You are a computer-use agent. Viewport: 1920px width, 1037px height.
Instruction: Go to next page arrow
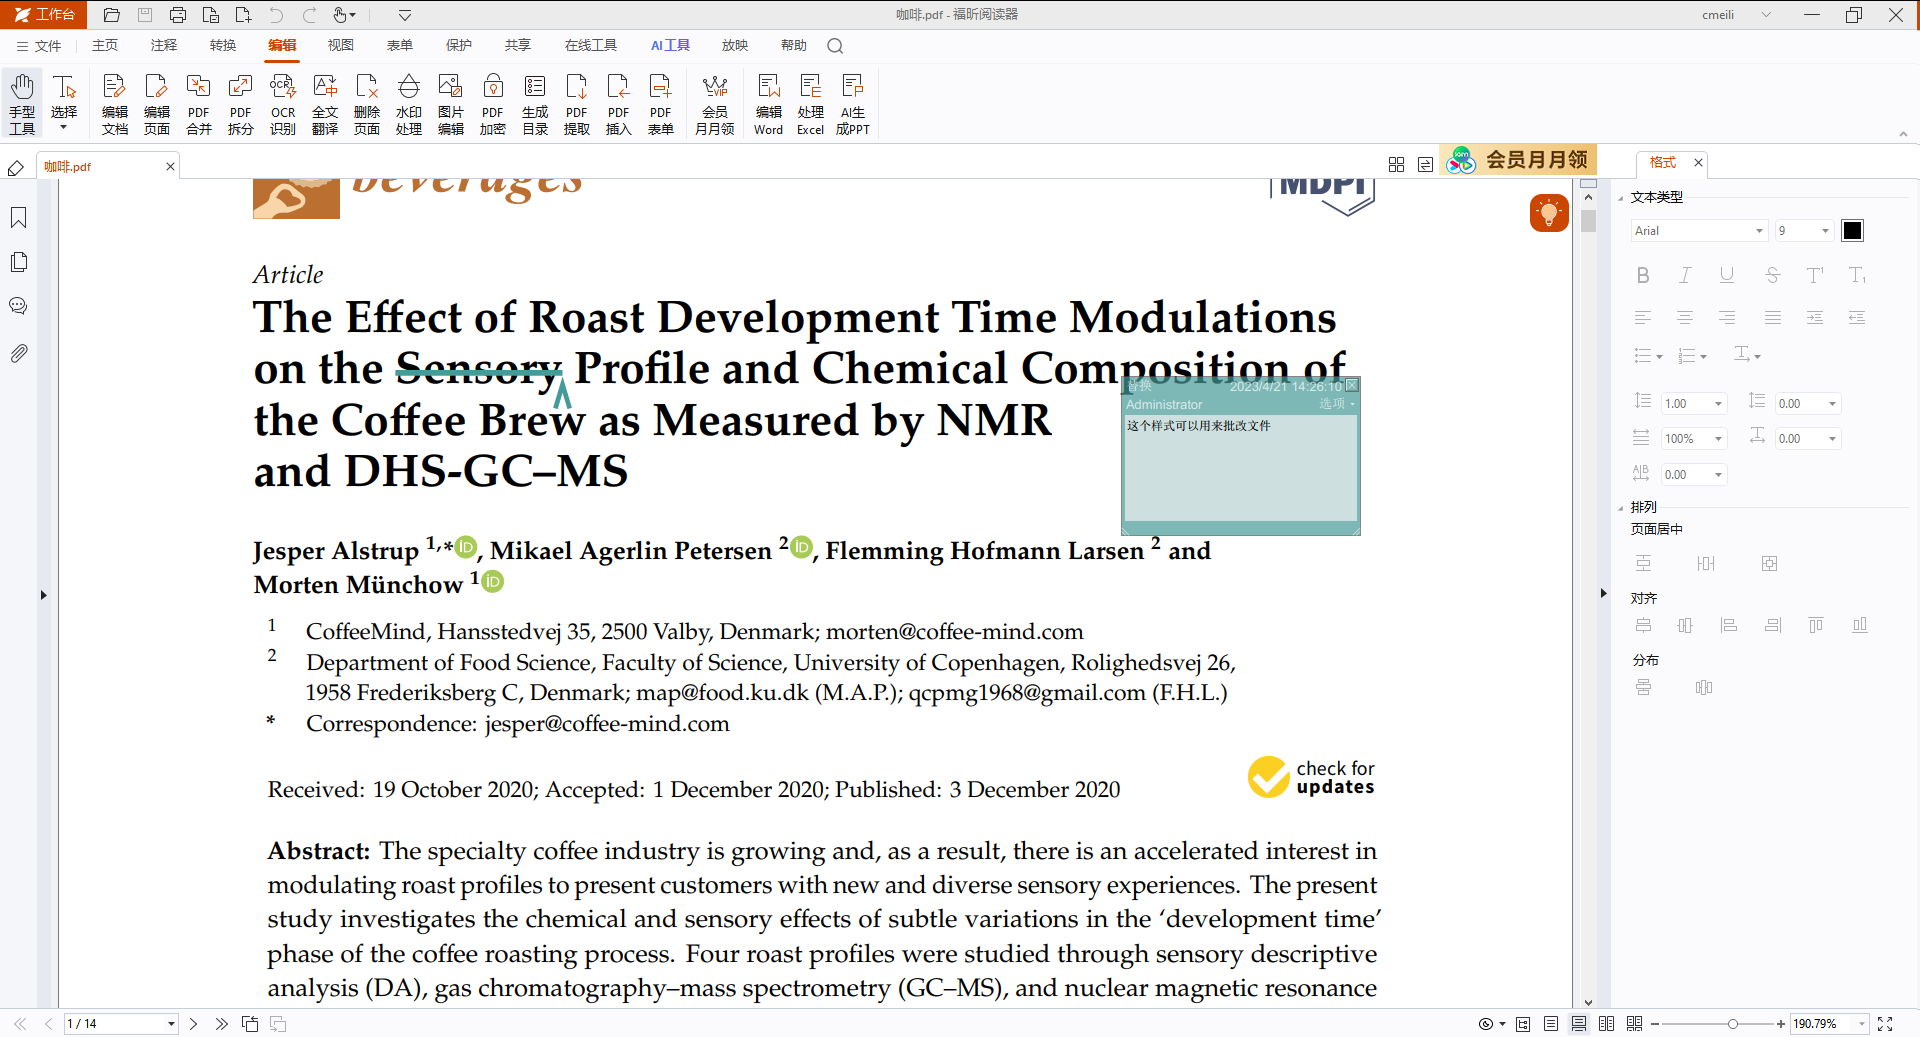(194, 1024)
